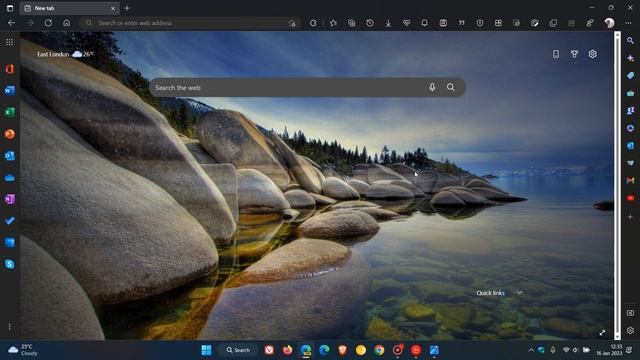Add this page to favorites from address bar
The width and height of the screenshot is (640, 360).
[x=292, y=23]
